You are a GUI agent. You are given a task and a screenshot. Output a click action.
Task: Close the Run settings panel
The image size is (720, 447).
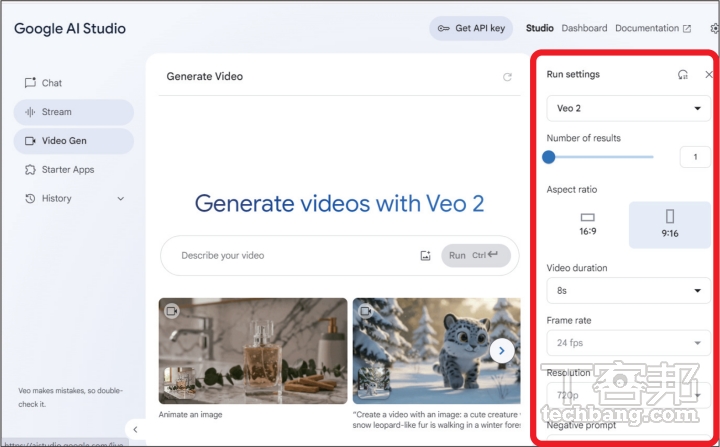tap(709, 74)
